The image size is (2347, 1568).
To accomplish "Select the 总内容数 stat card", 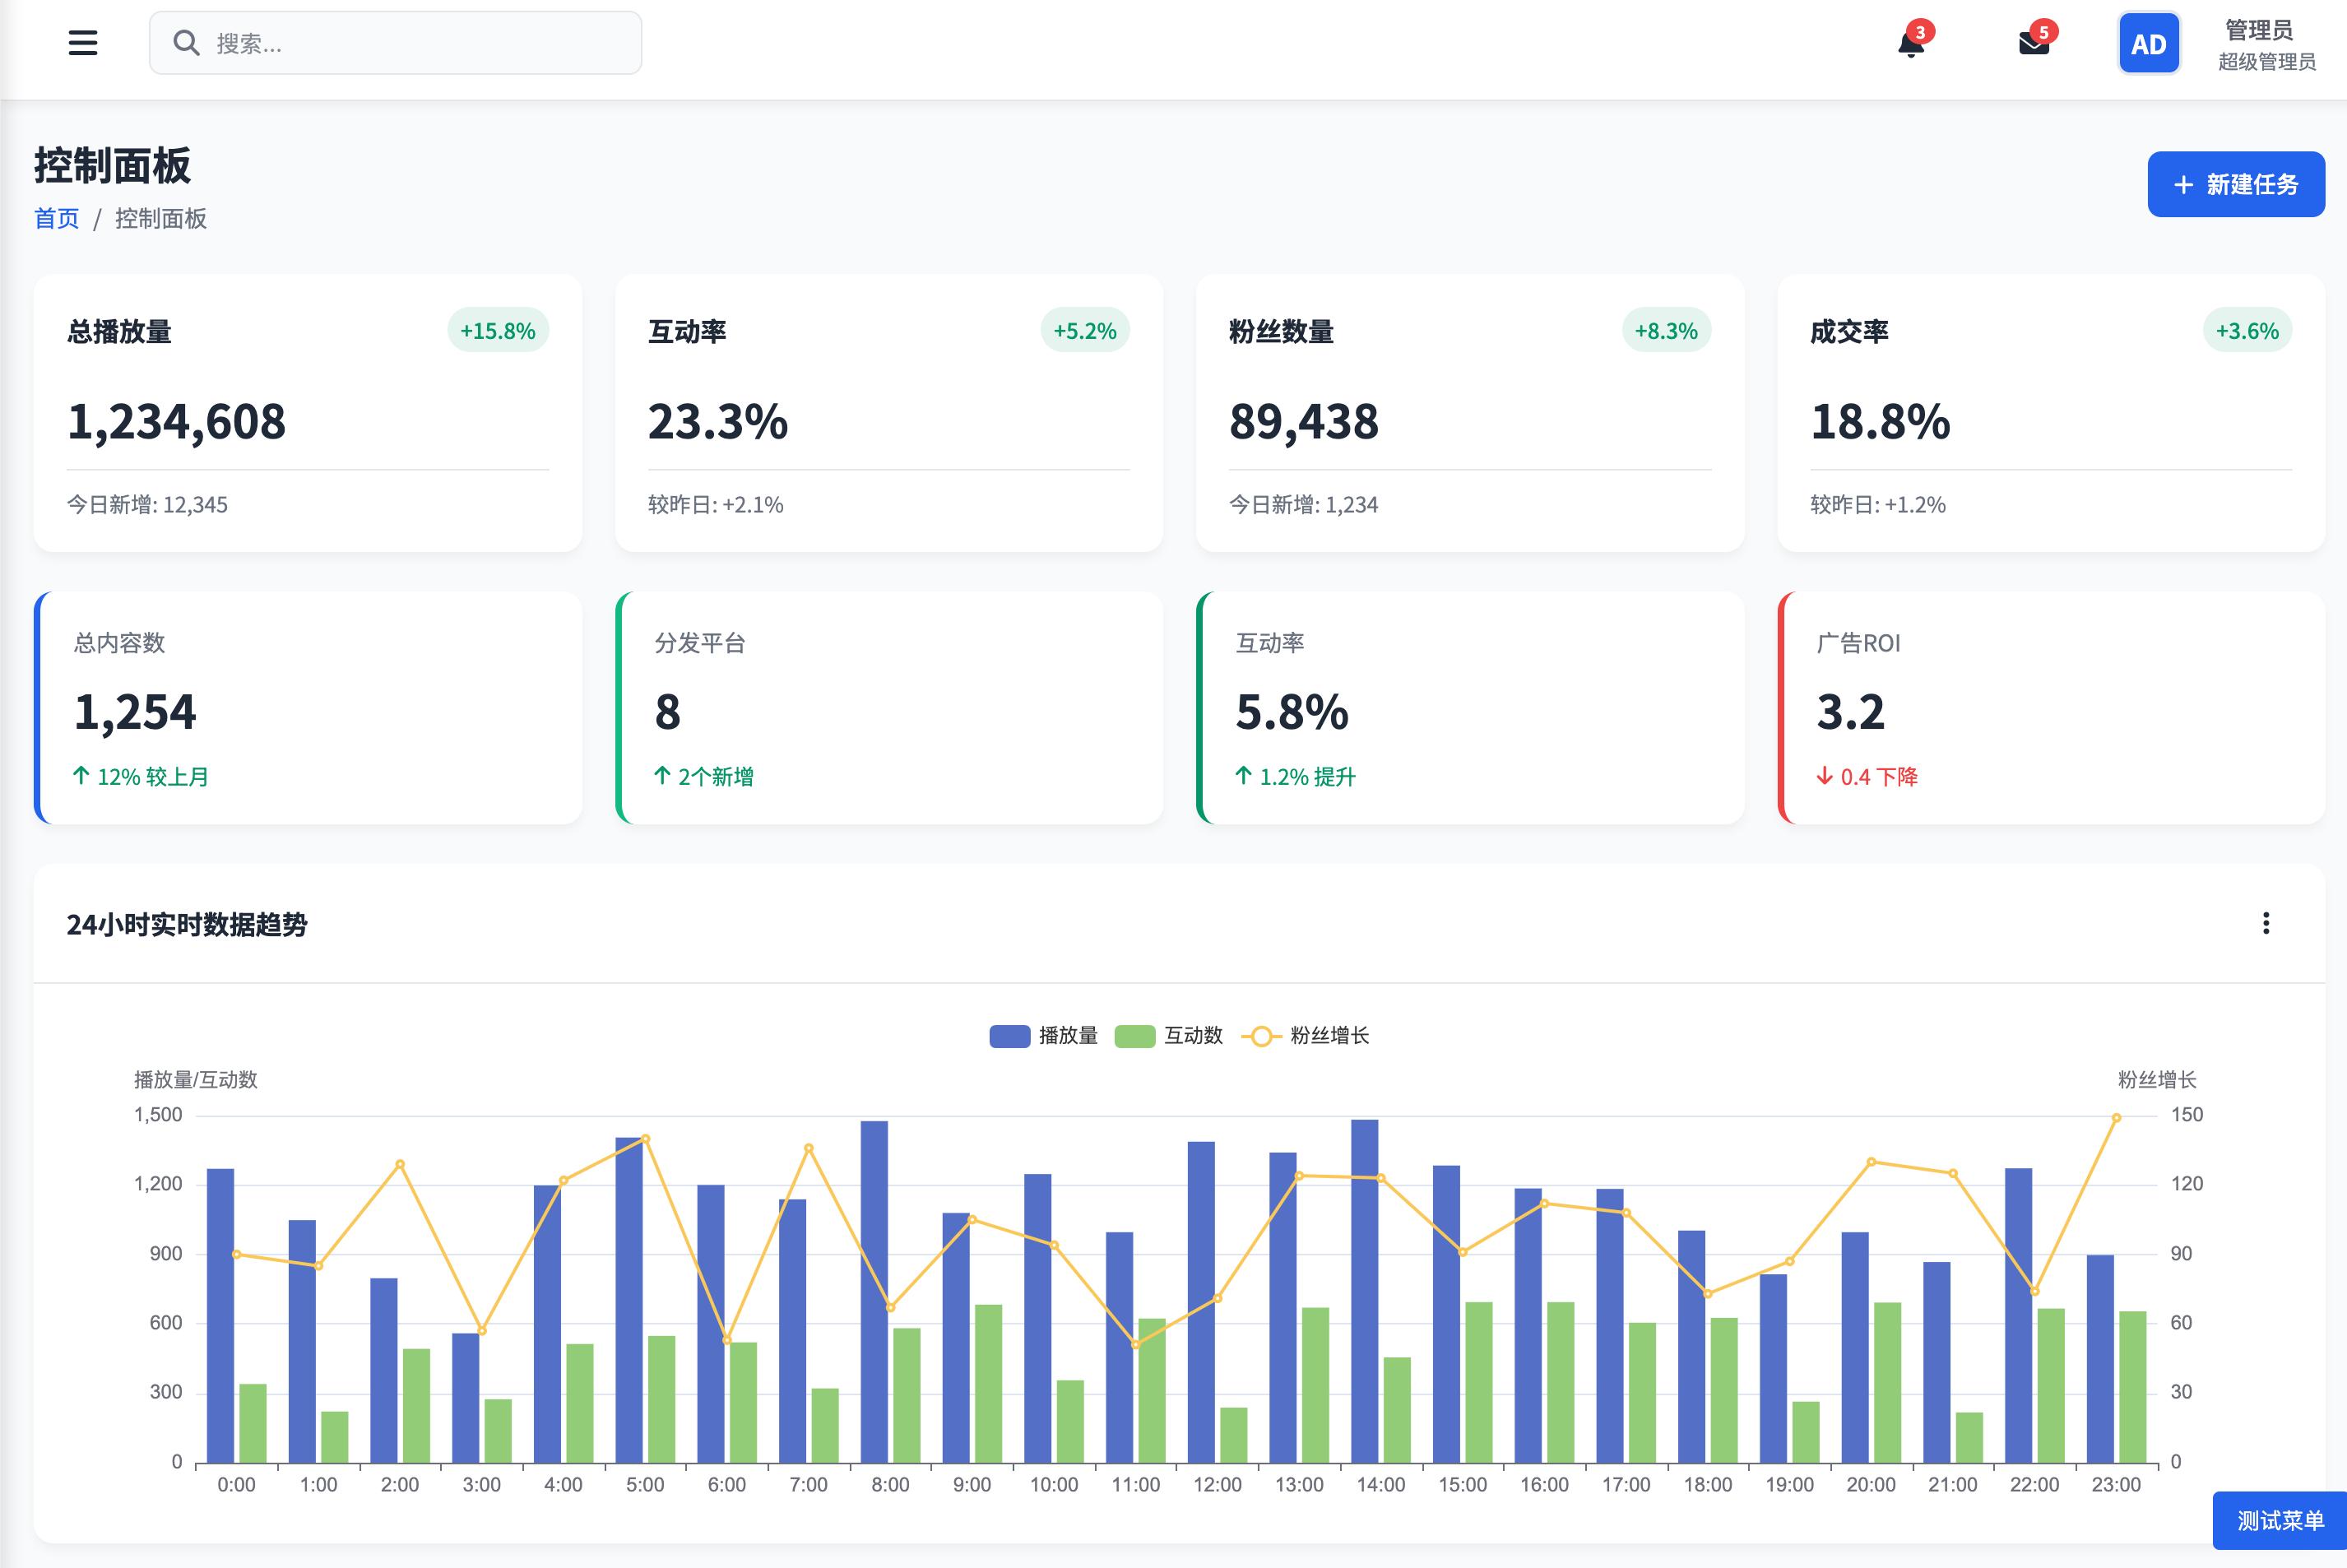I will click(308, 708).
